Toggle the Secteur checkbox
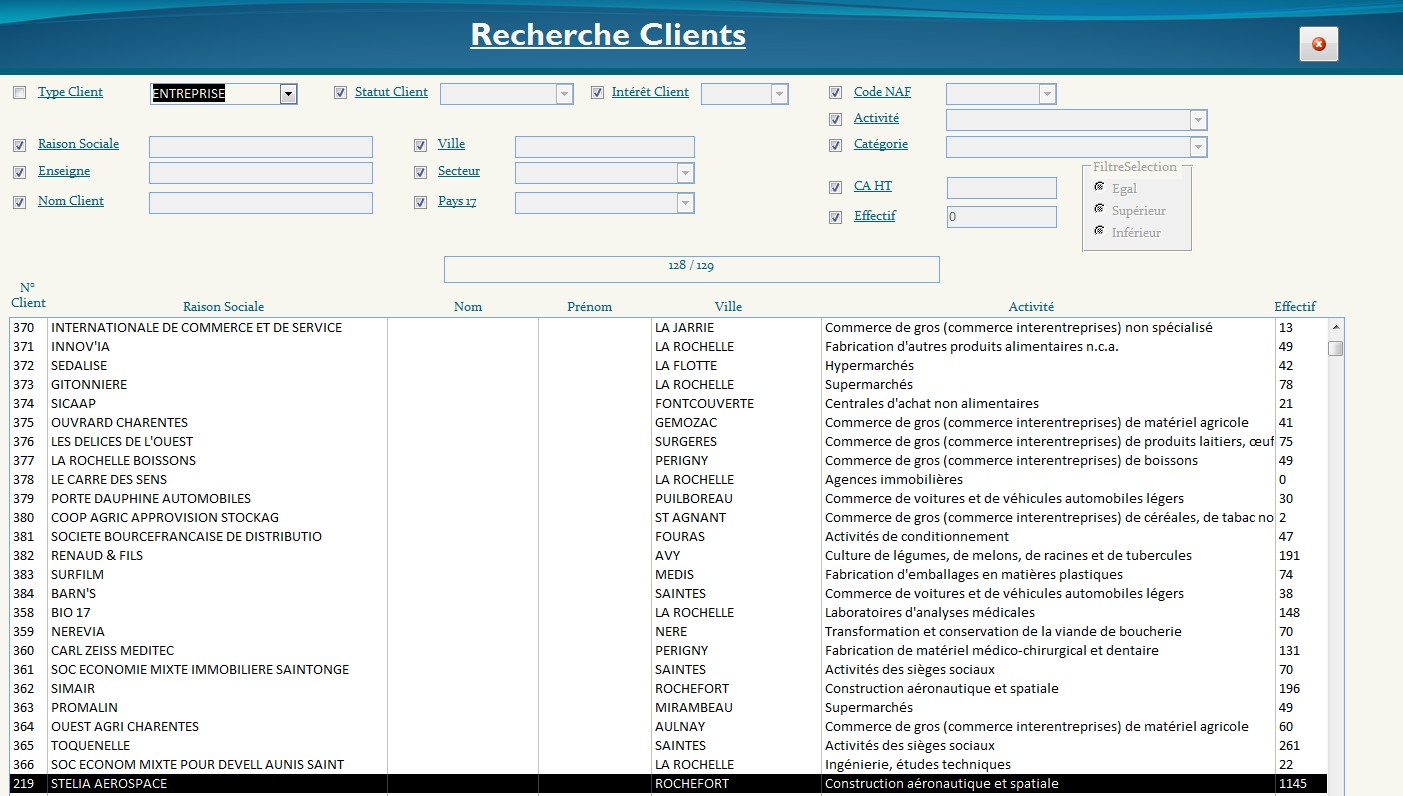The image size is (1403, 796). 420,173
